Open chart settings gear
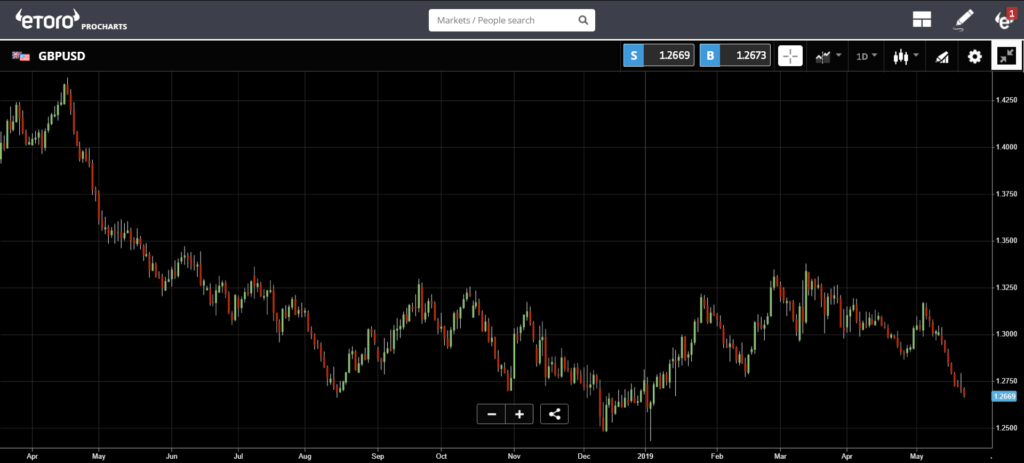 [x=974, y=57]
